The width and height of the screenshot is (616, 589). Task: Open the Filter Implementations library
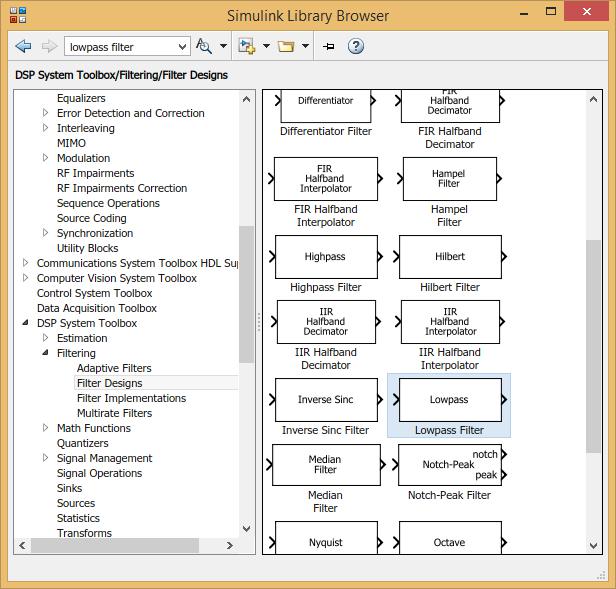click(x=131, y=398)
